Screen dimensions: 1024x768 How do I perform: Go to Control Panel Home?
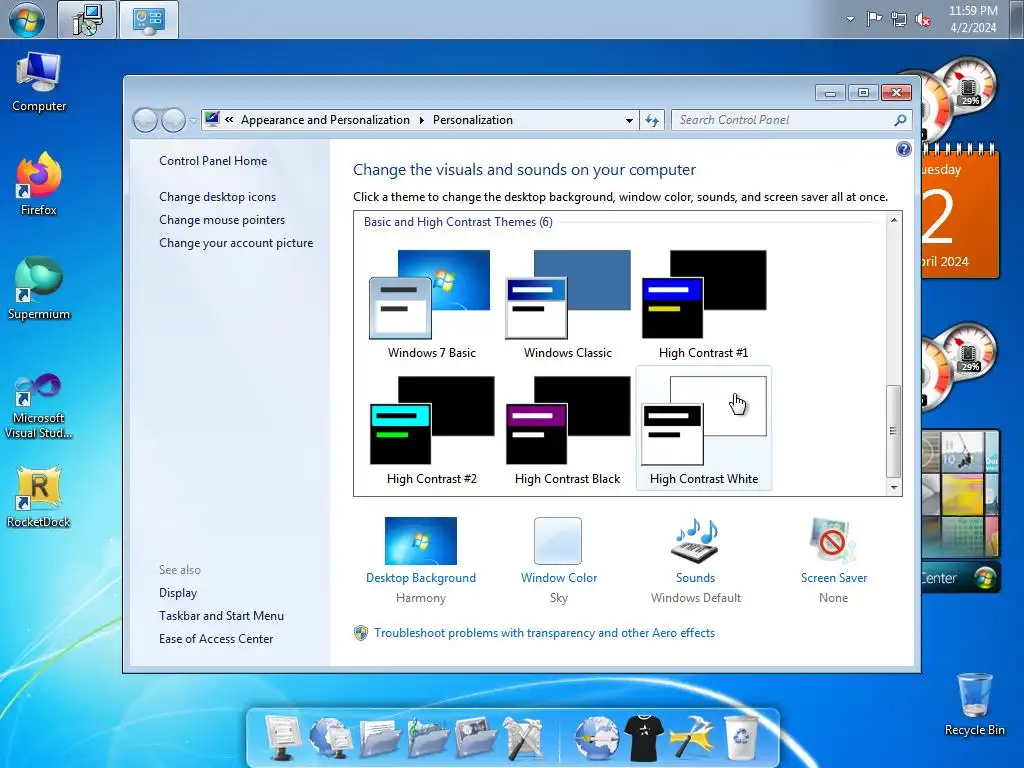(213, 161)
